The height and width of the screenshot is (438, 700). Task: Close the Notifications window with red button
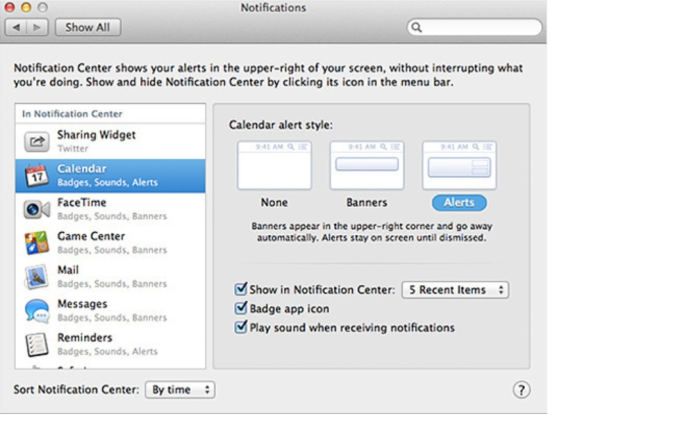click(9, 7)
